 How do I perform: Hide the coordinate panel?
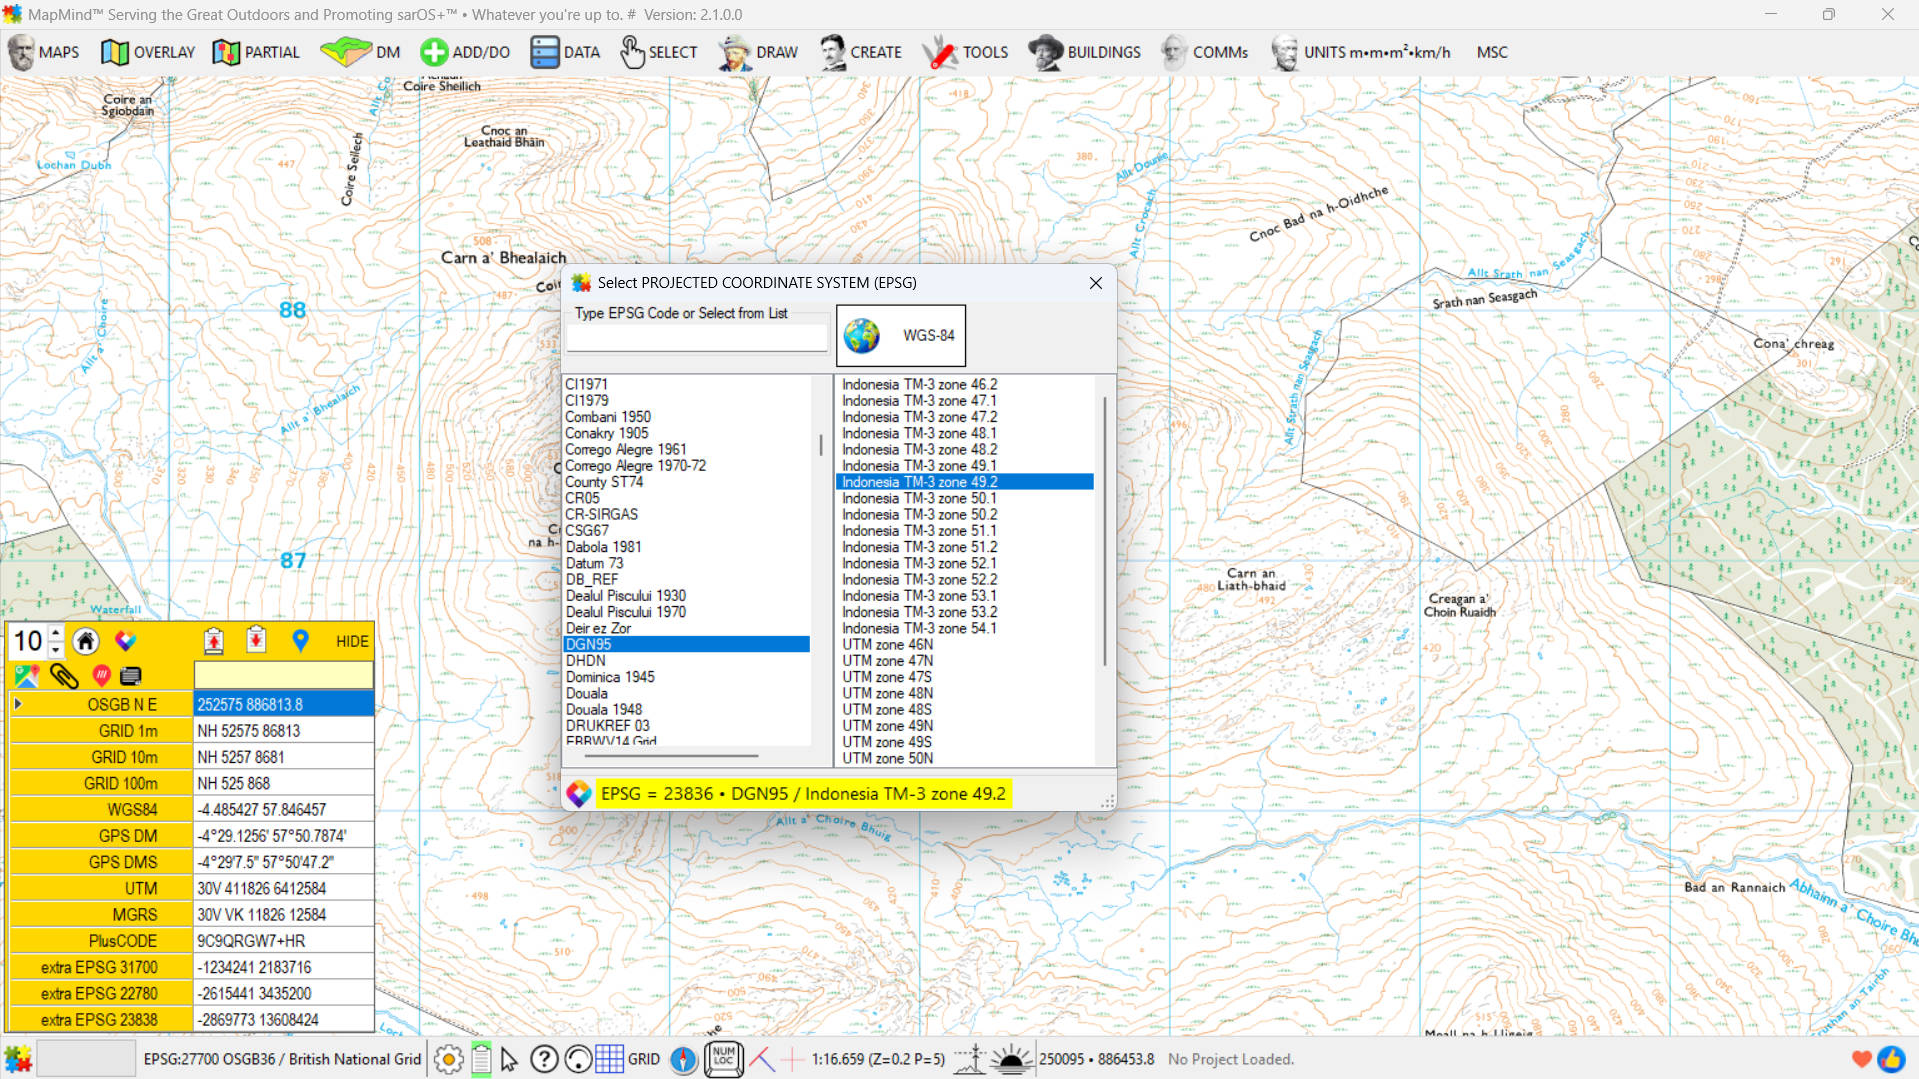point(352,642)
